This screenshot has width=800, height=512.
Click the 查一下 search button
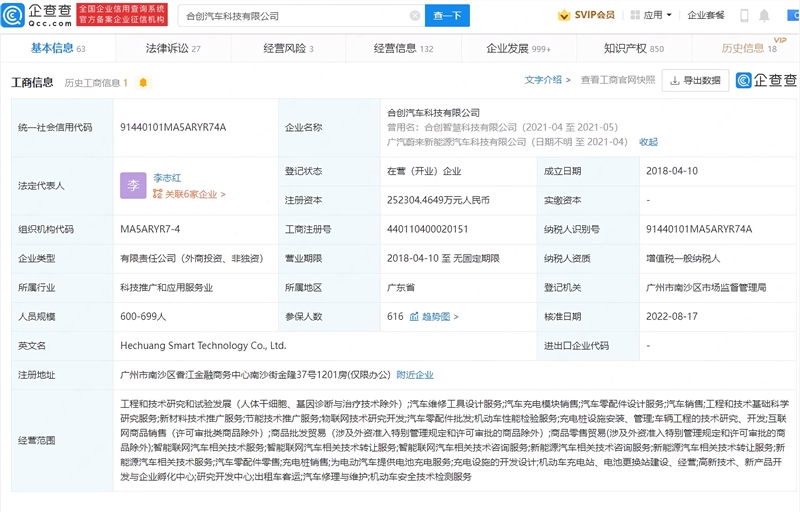447,16
